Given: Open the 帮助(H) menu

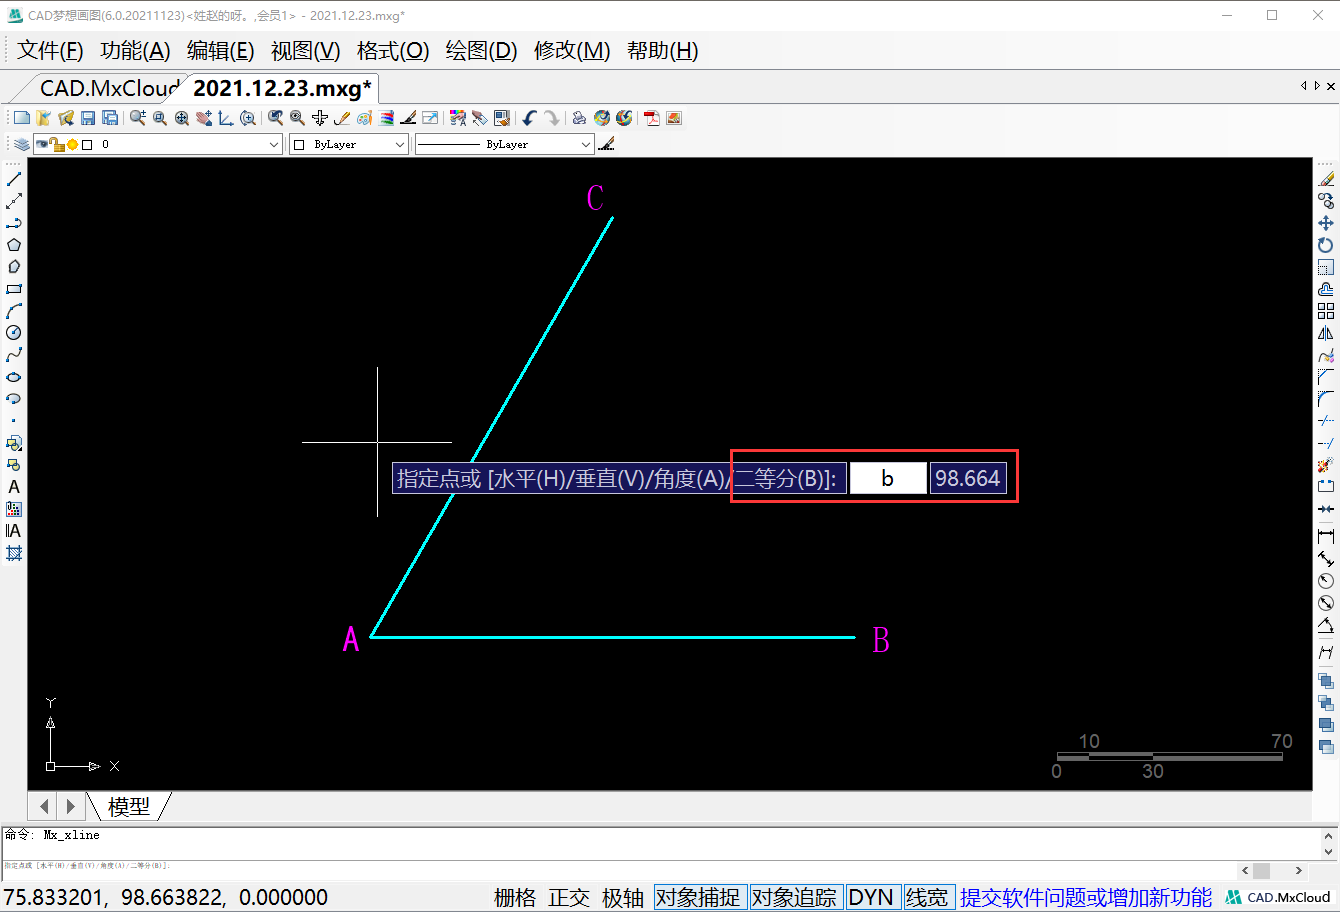Looking at the screenshot, I should coord(662,51).
